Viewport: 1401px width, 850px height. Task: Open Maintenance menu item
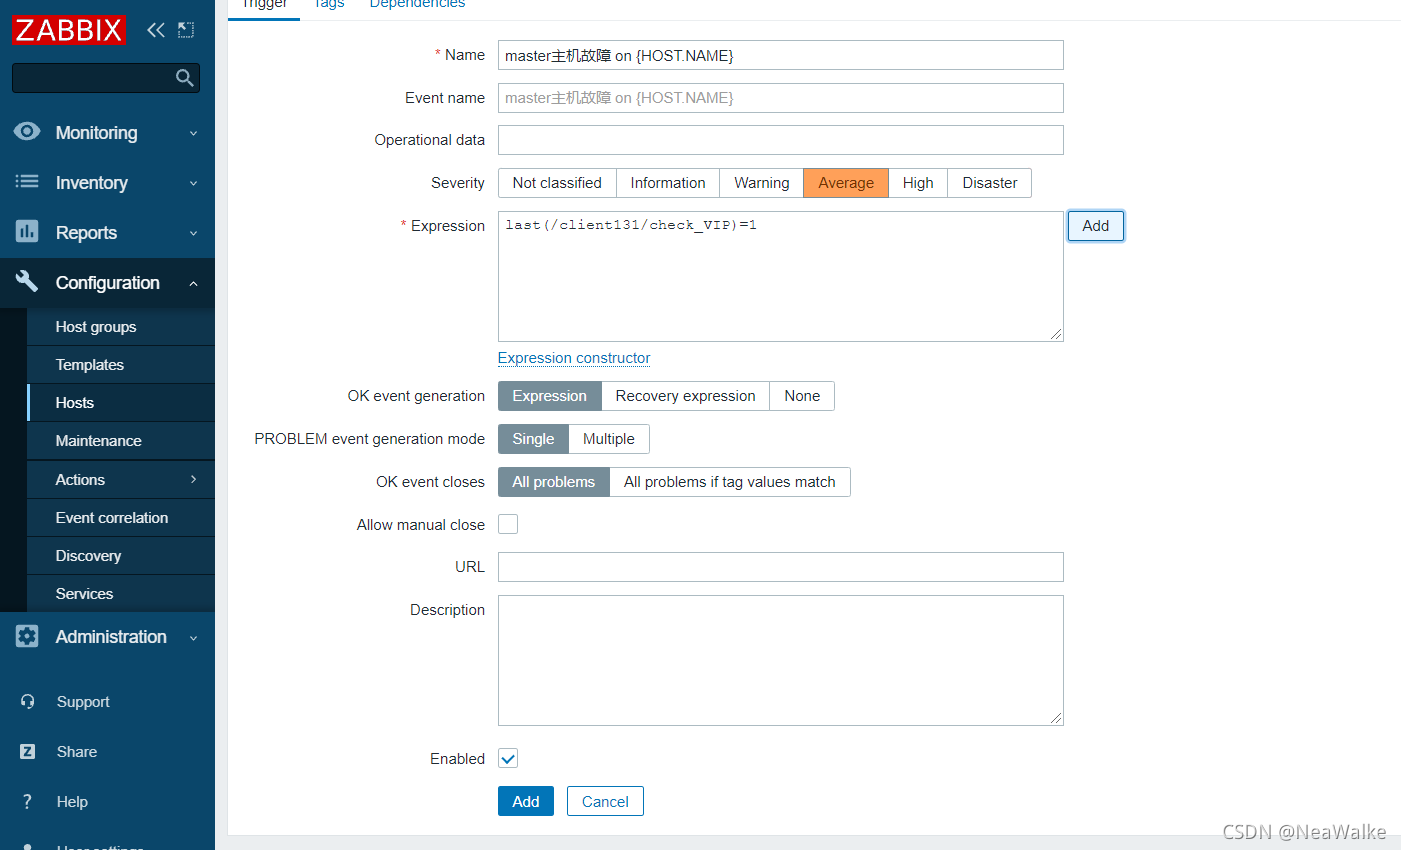click(121, 441)
